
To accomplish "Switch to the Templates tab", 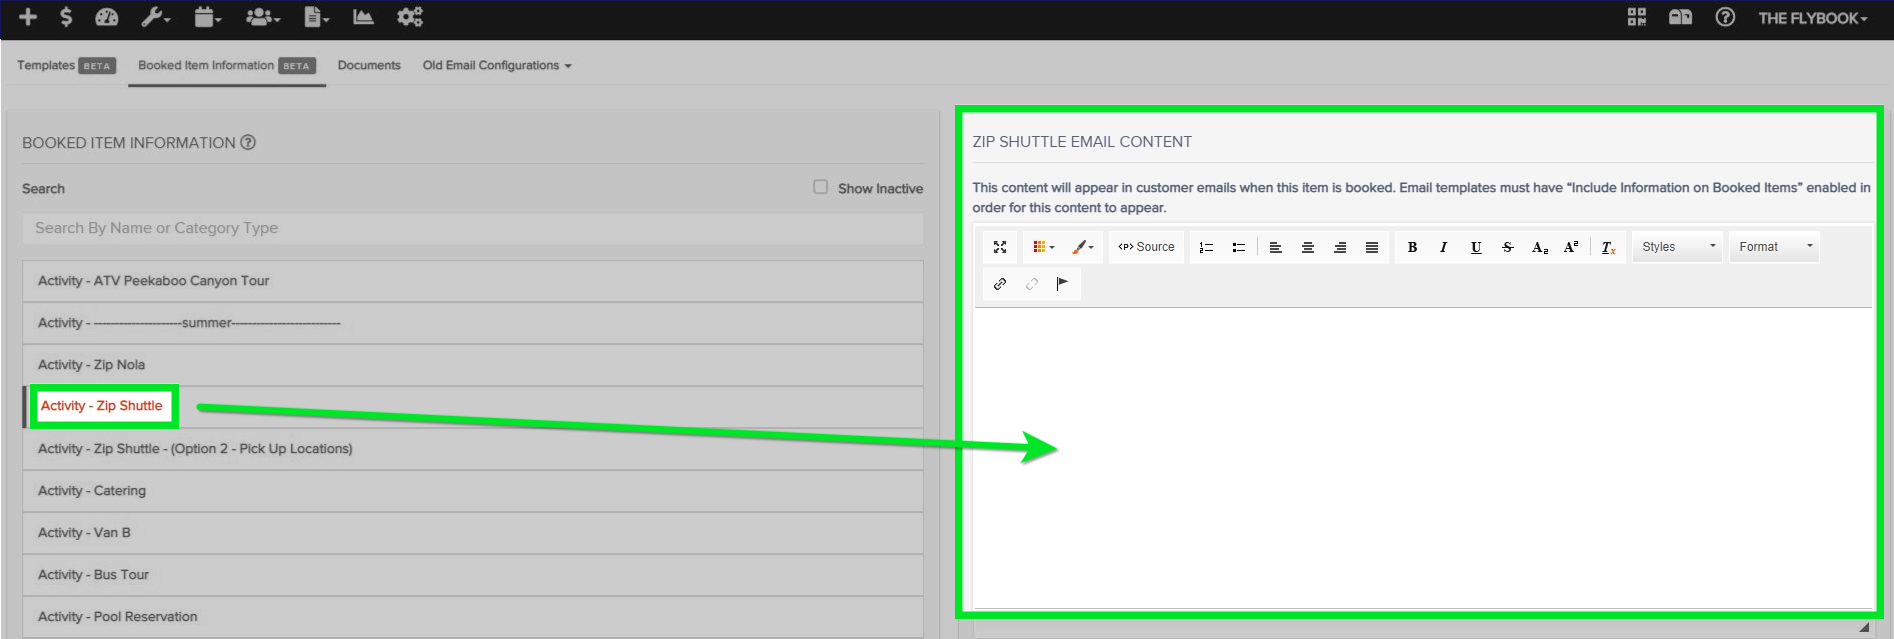I will point(66,65).
